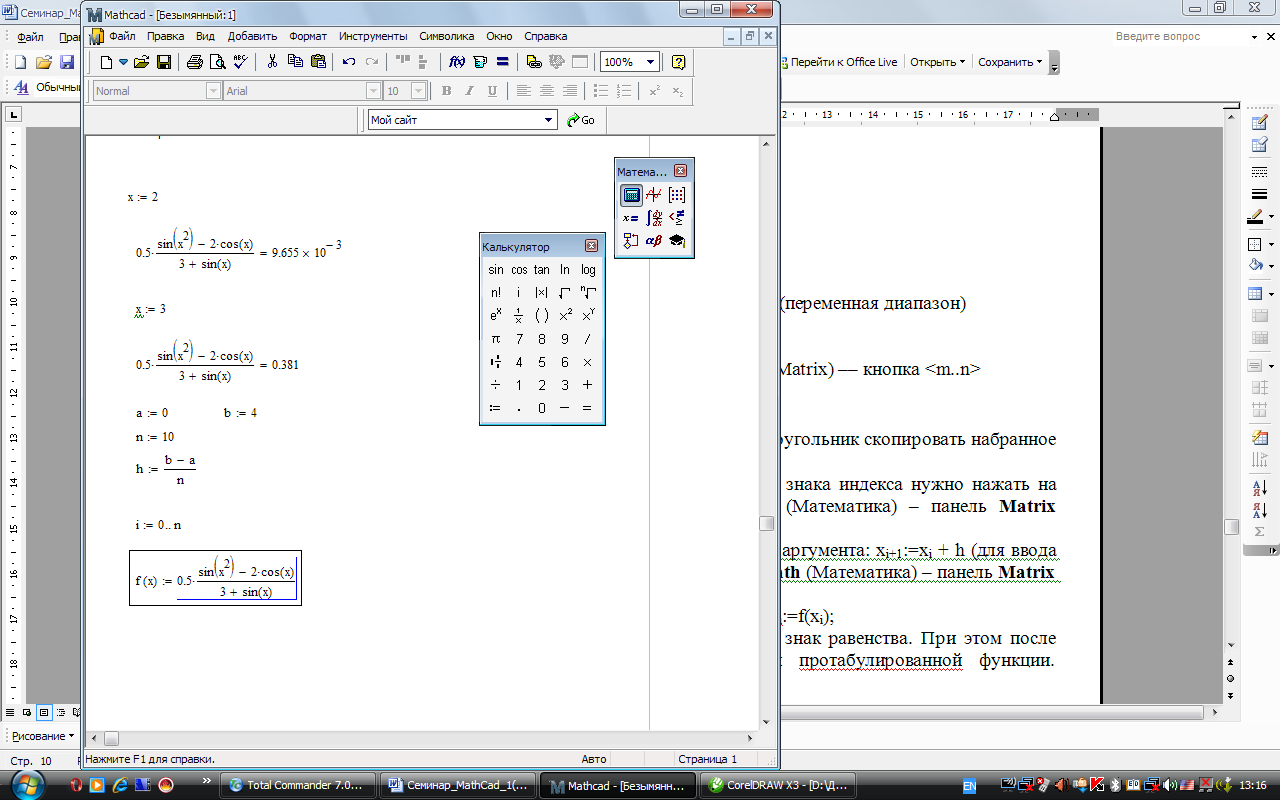Toggle the Calculator toolbar button in the Math panel
Image resolution: width=1280 pixels, height=800 pixels.
631,195
